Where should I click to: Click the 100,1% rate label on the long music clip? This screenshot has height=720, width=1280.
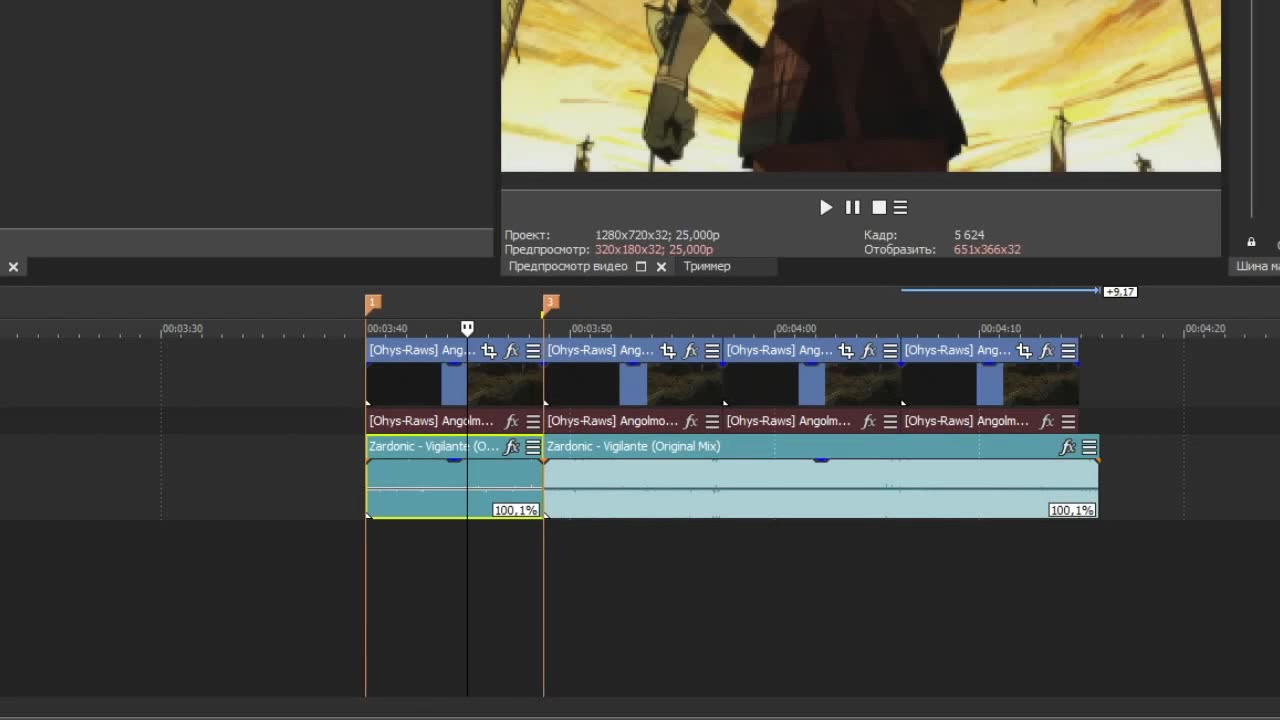pyautogui.click(x=1072, y=510)
